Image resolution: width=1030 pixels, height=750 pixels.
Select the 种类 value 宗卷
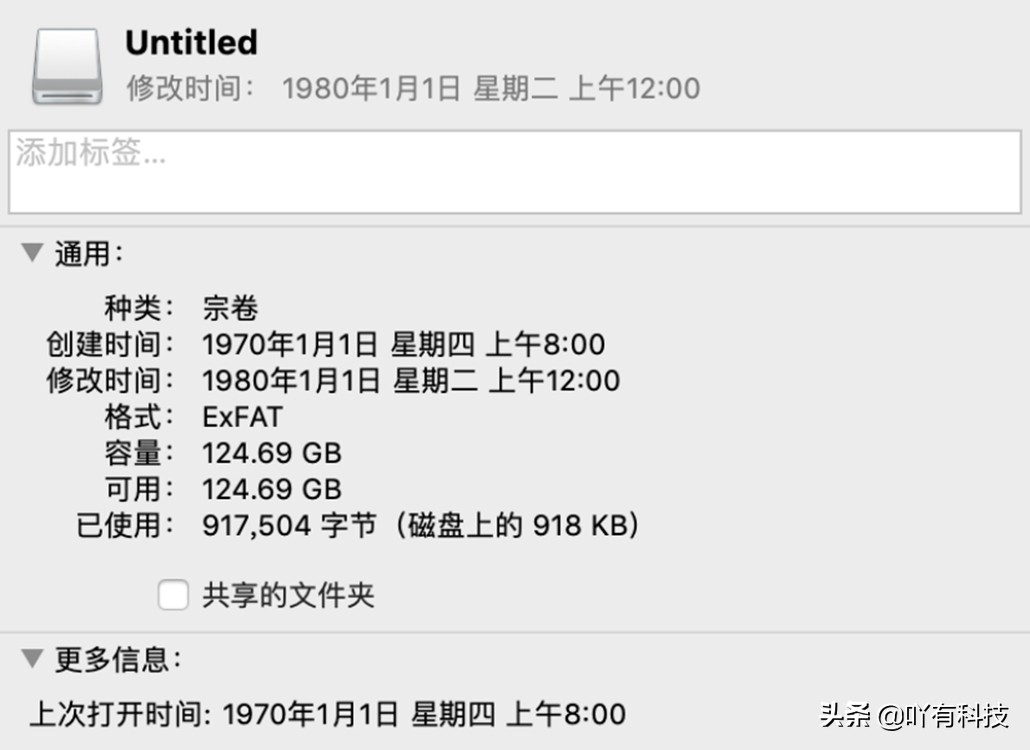[x=230, y=308]
